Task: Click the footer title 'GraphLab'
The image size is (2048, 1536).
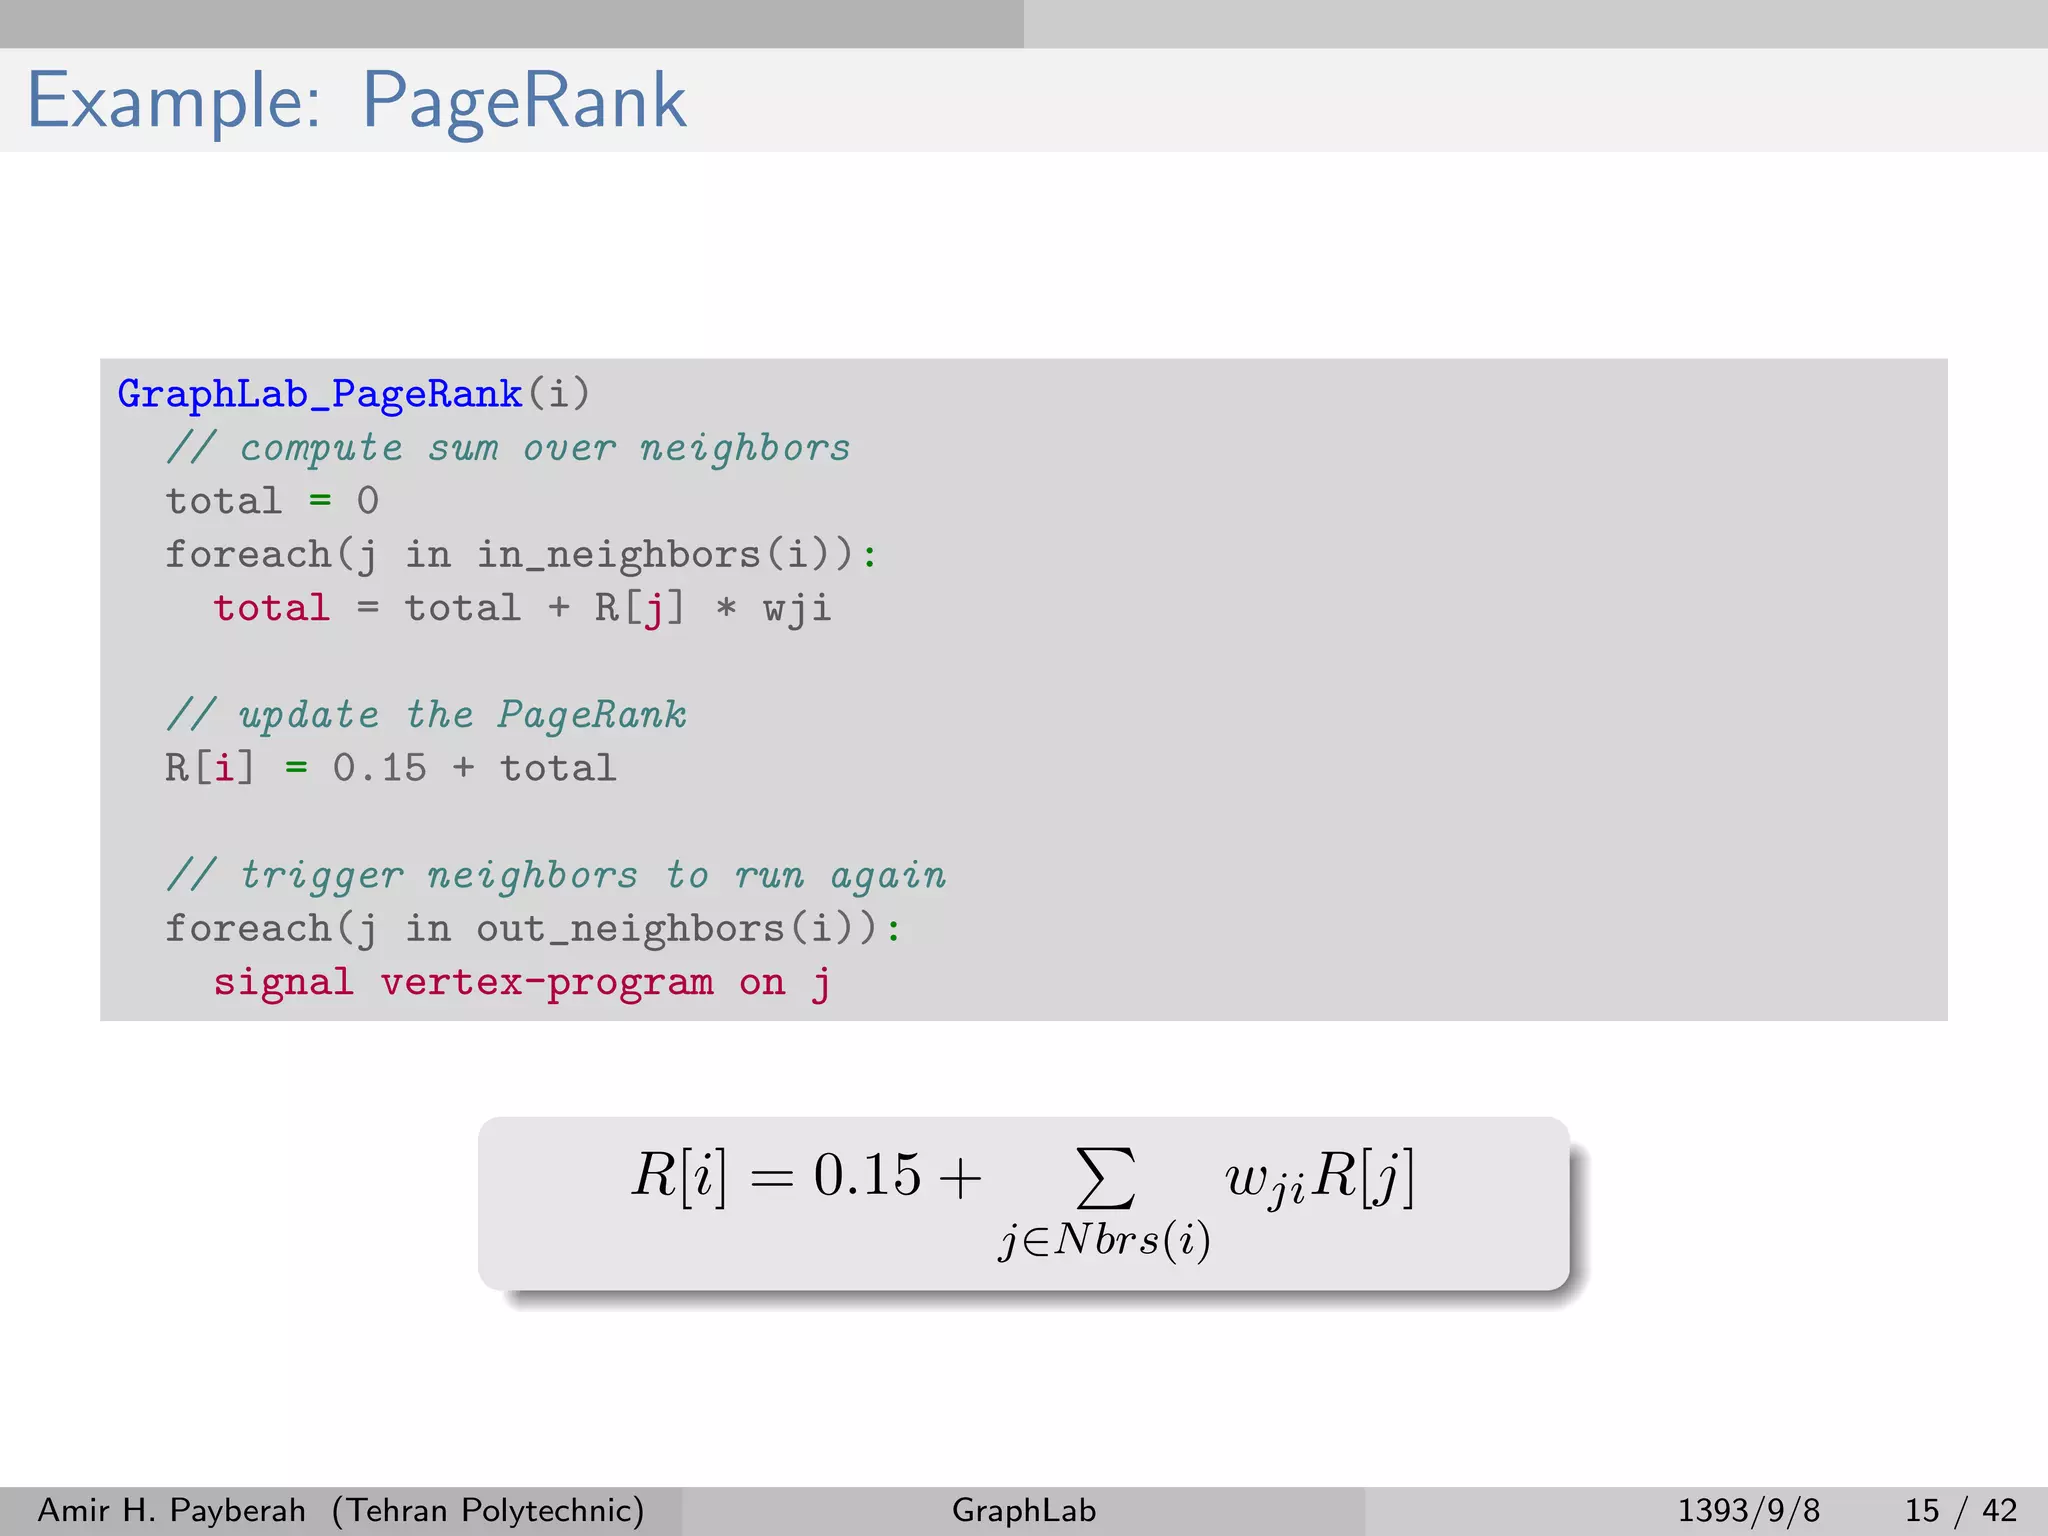Action: [x=1024, y=1510]
